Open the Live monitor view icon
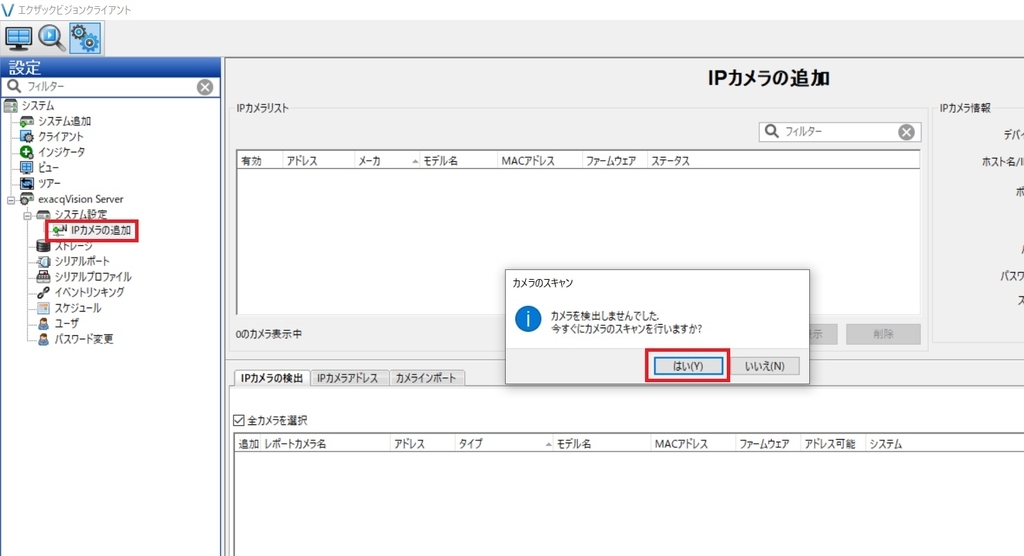The image size is (1024, 556). (x=18, y=38)
